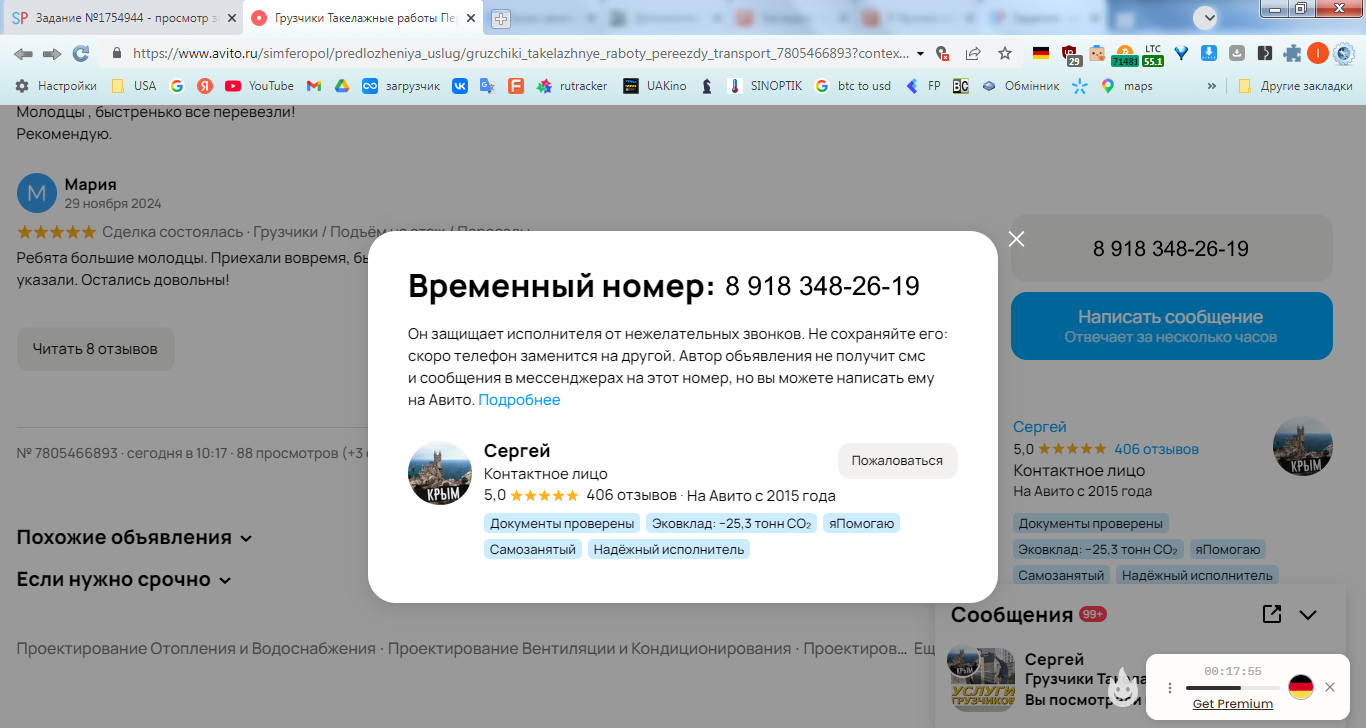Click the German flag in timer widget
The width and height of the screenshot is (1366, 728).
(1300, 687)
